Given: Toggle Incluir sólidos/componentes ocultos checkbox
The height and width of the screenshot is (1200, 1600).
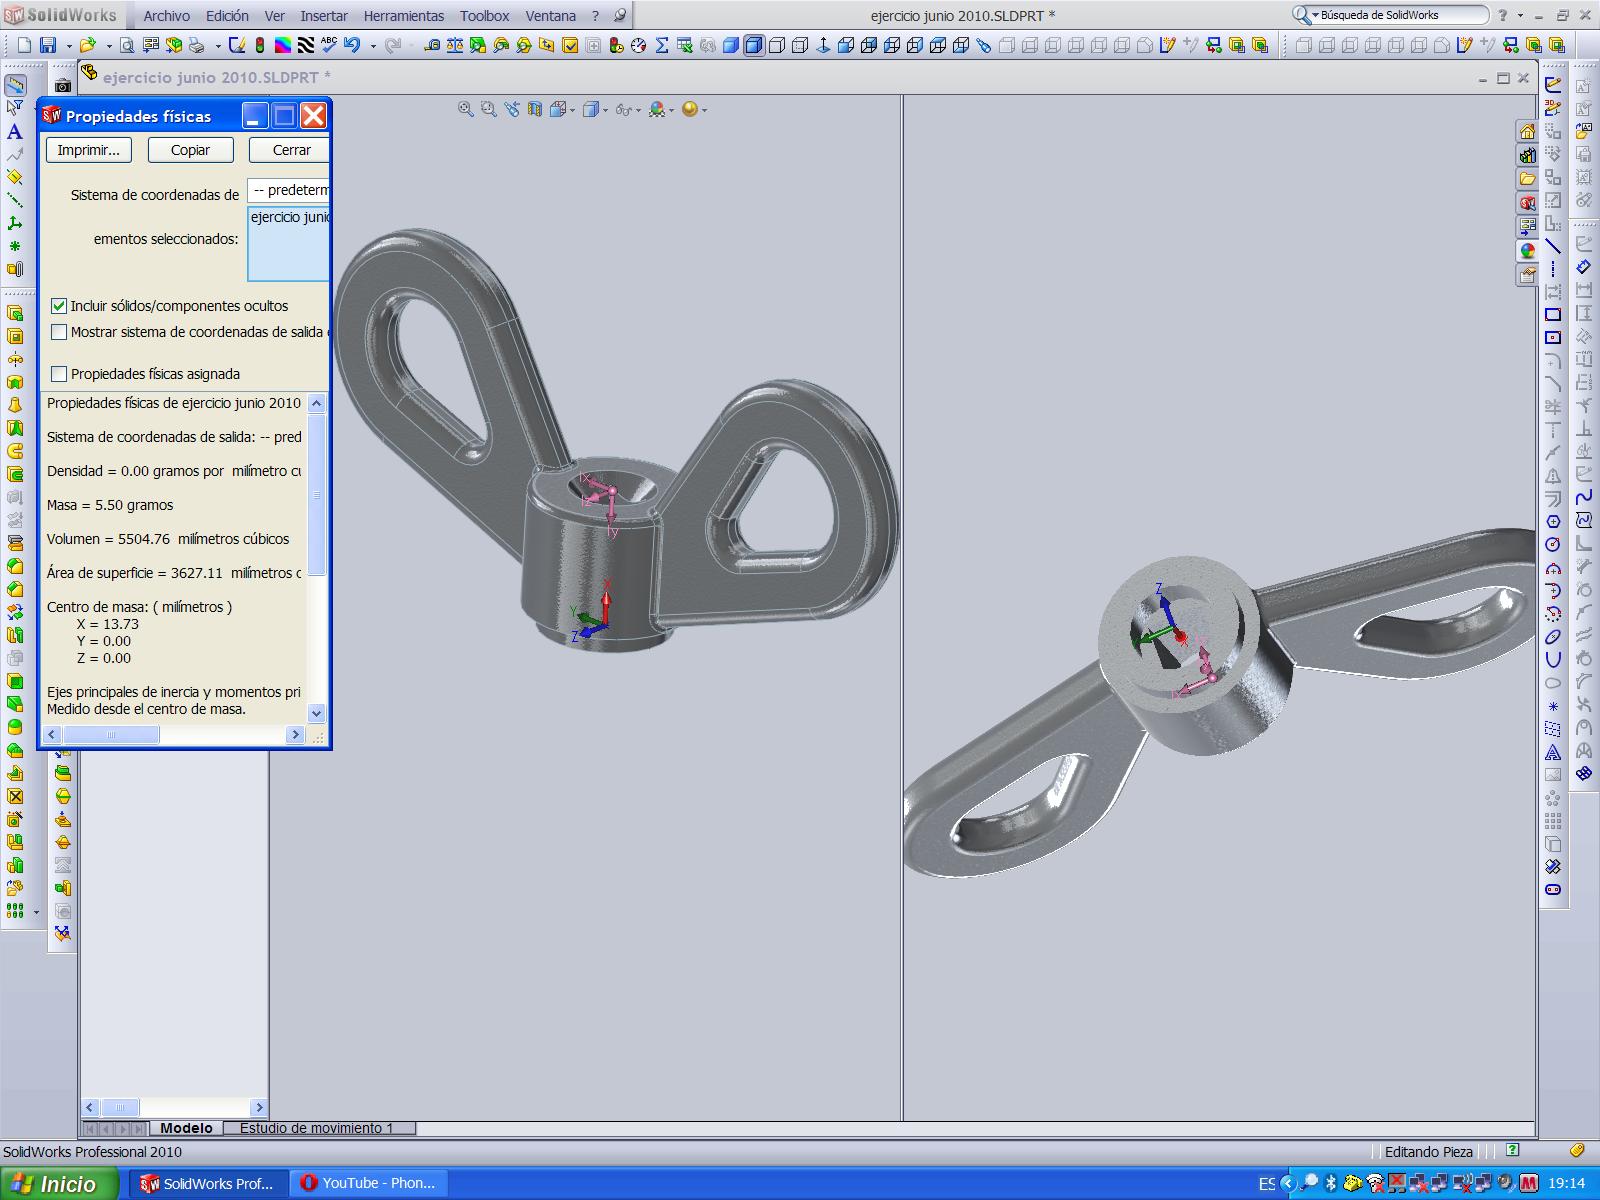Looking at the screenshot, I should pyautogui.click(x=59, y=306).
